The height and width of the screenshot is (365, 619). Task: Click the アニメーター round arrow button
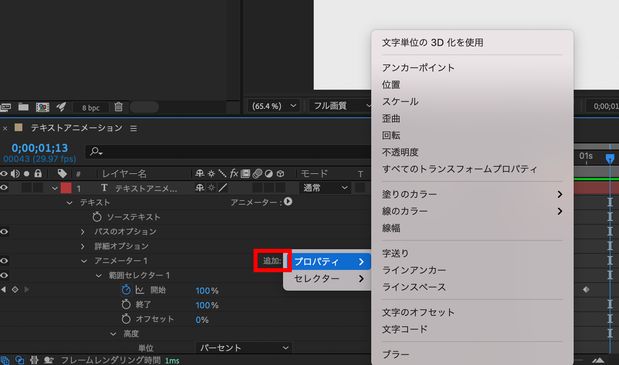288,202
